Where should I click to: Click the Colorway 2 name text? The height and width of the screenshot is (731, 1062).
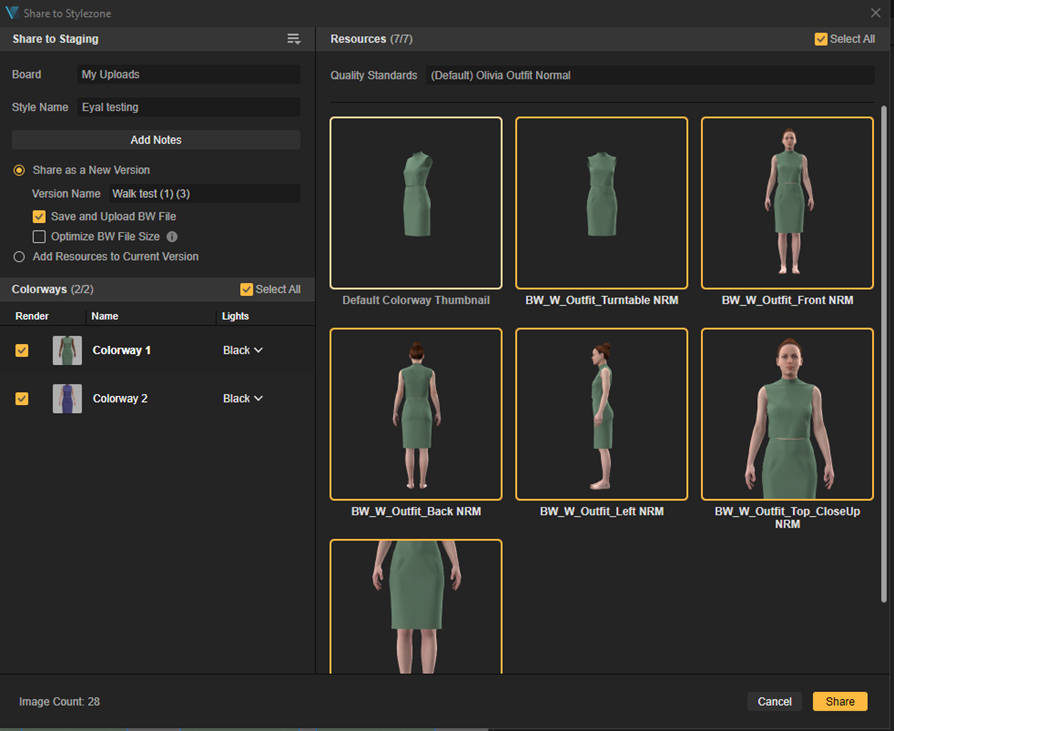120,398
